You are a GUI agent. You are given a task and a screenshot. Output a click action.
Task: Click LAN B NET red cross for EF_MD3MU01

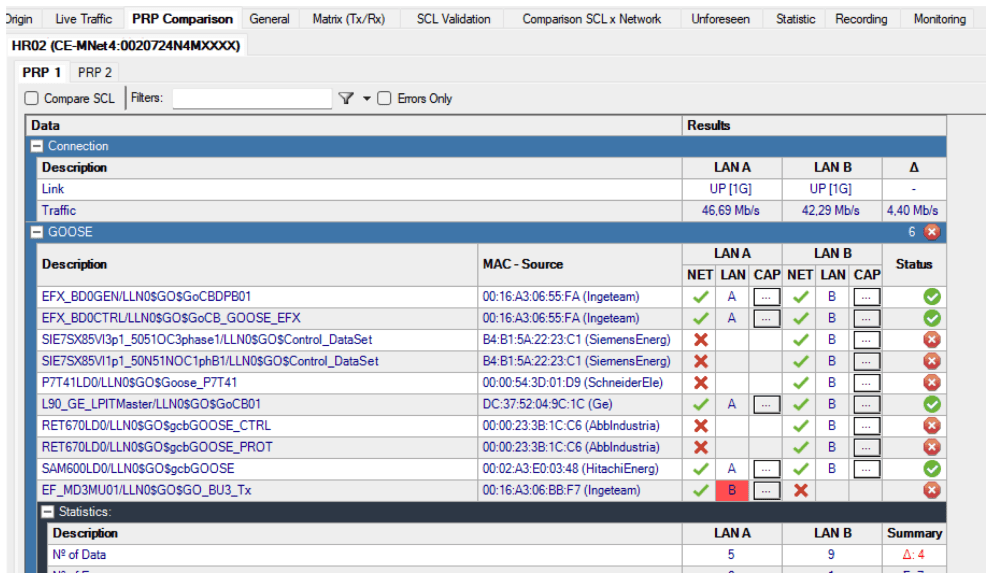[800, 490]
